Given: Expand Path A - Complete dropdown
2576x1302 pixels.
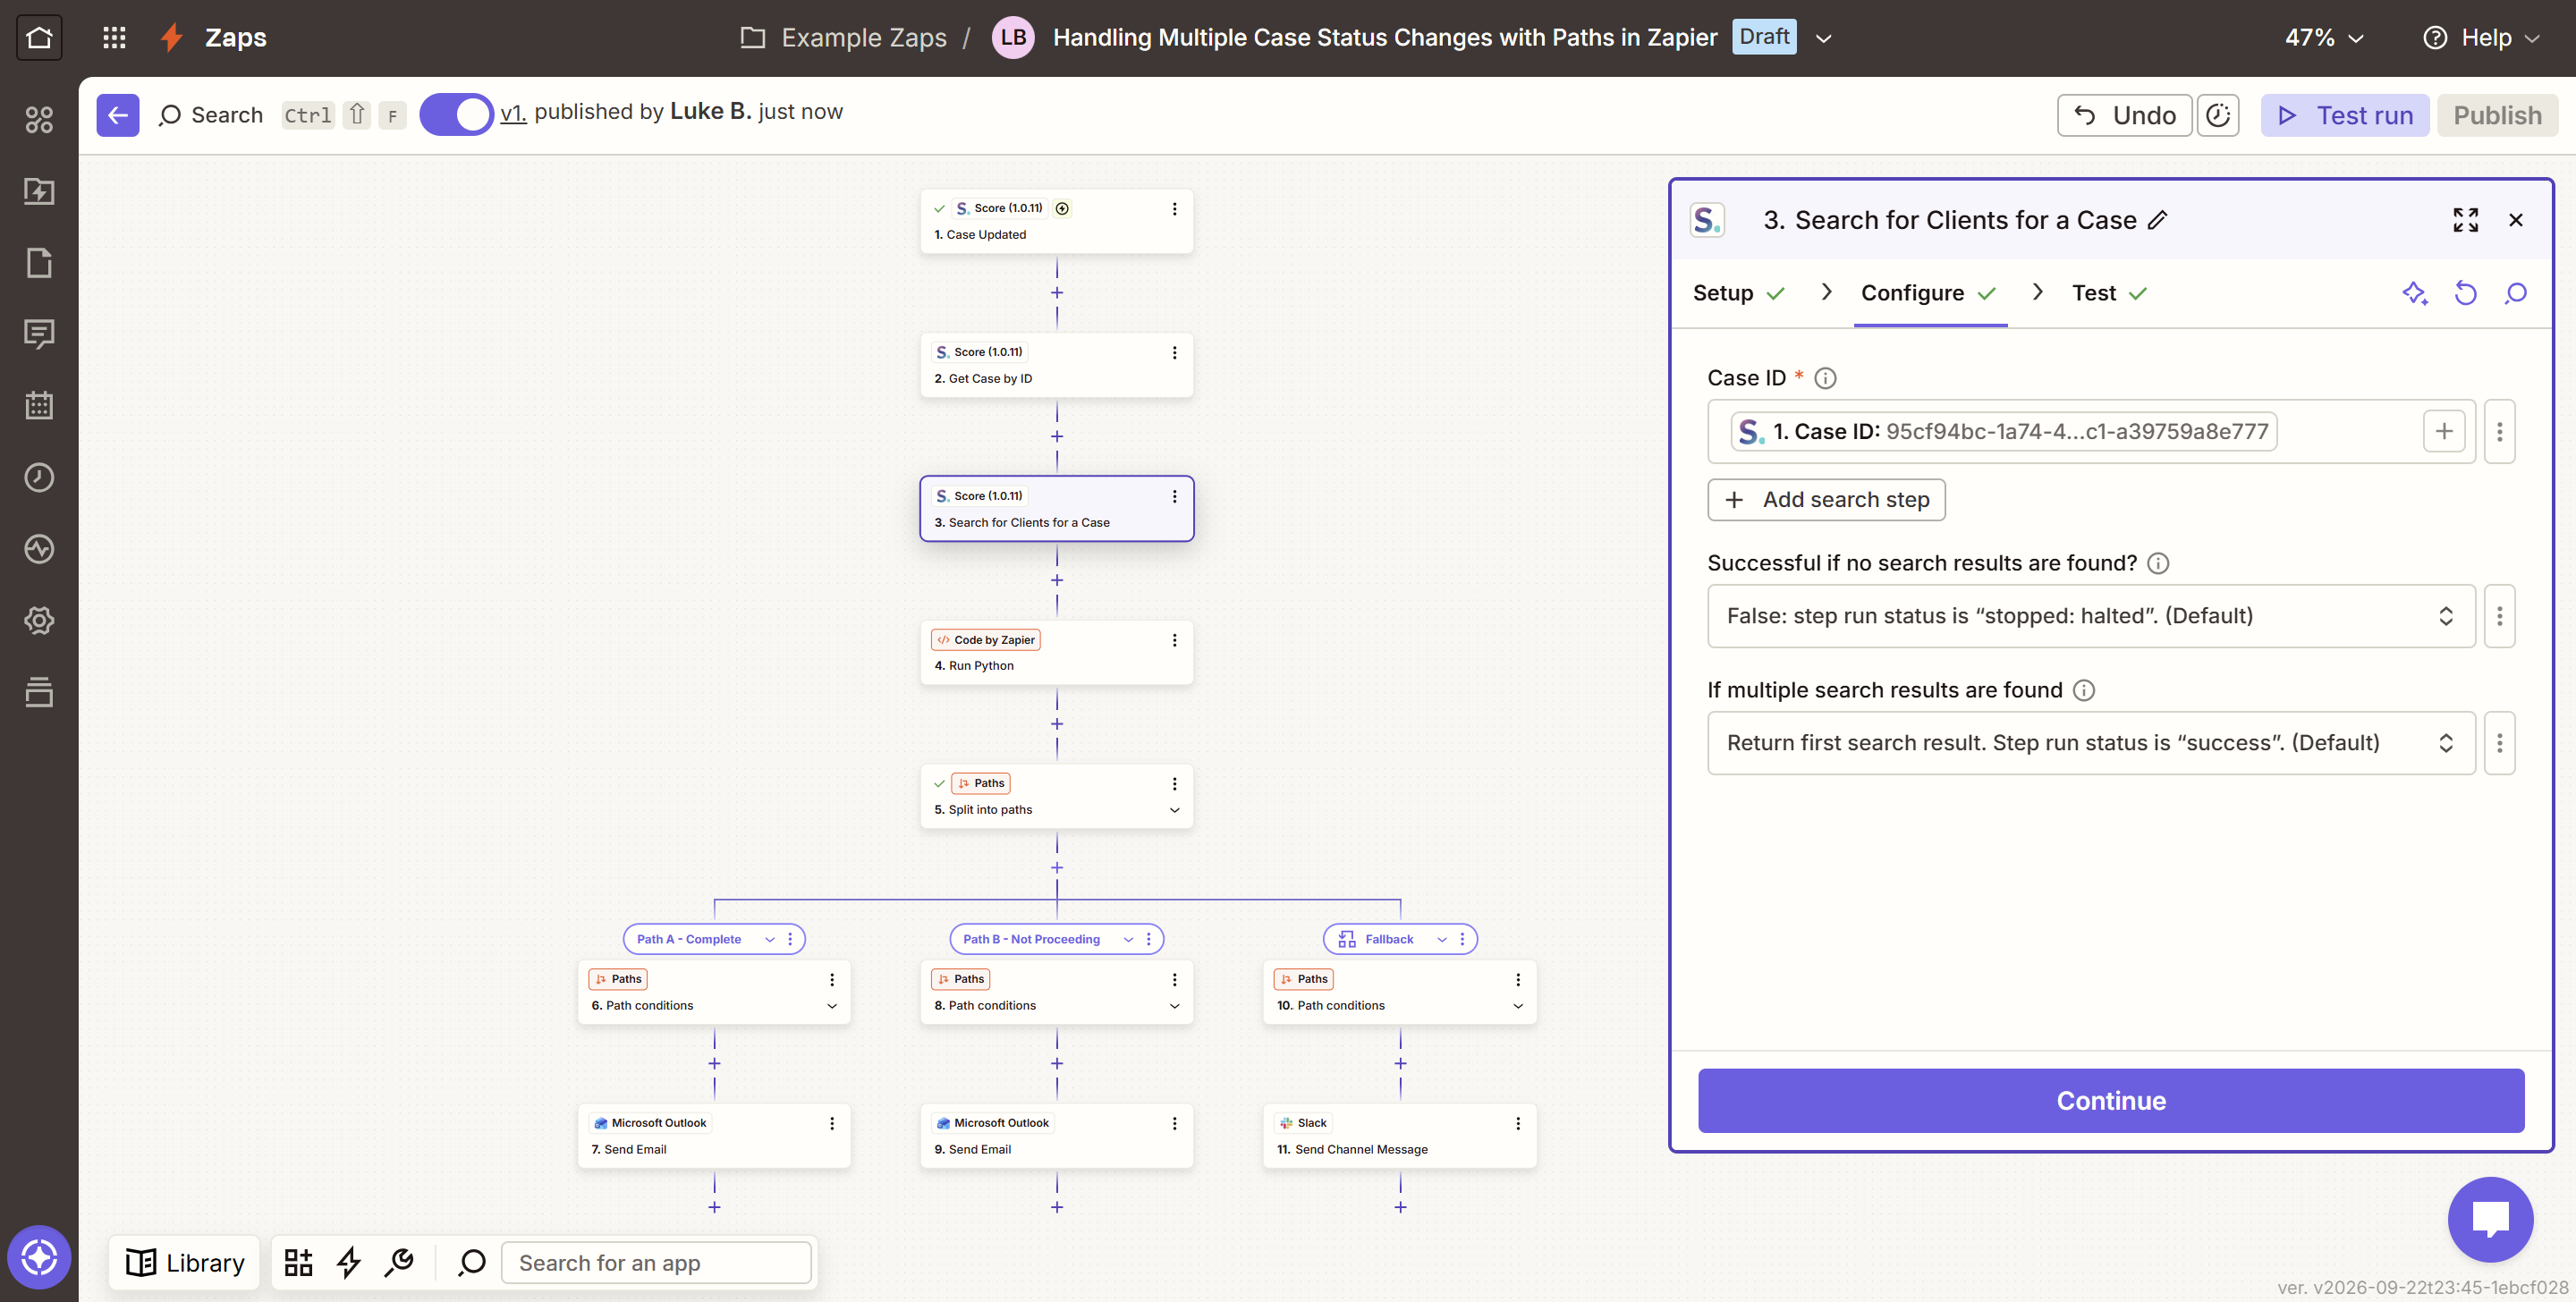Looking at the screenshot, I should point(769,939).
